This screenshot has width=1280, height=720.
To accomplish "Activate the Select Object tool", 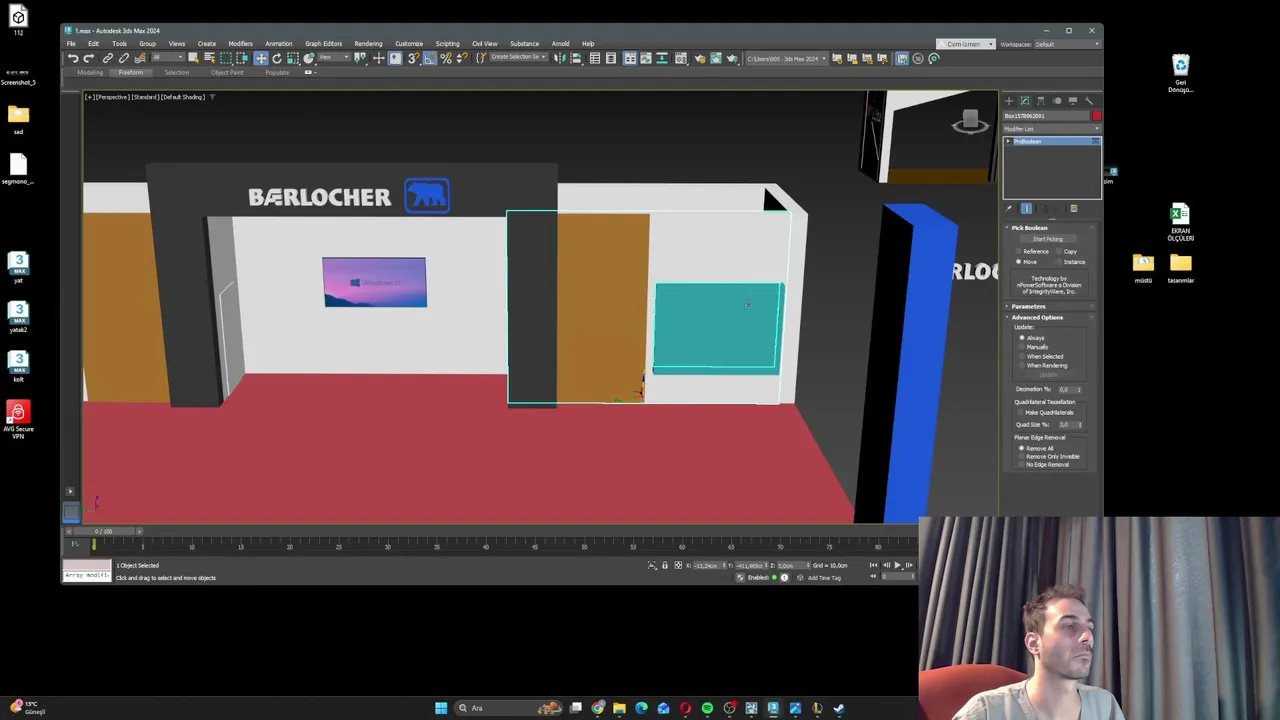I will tap(193, 58).
